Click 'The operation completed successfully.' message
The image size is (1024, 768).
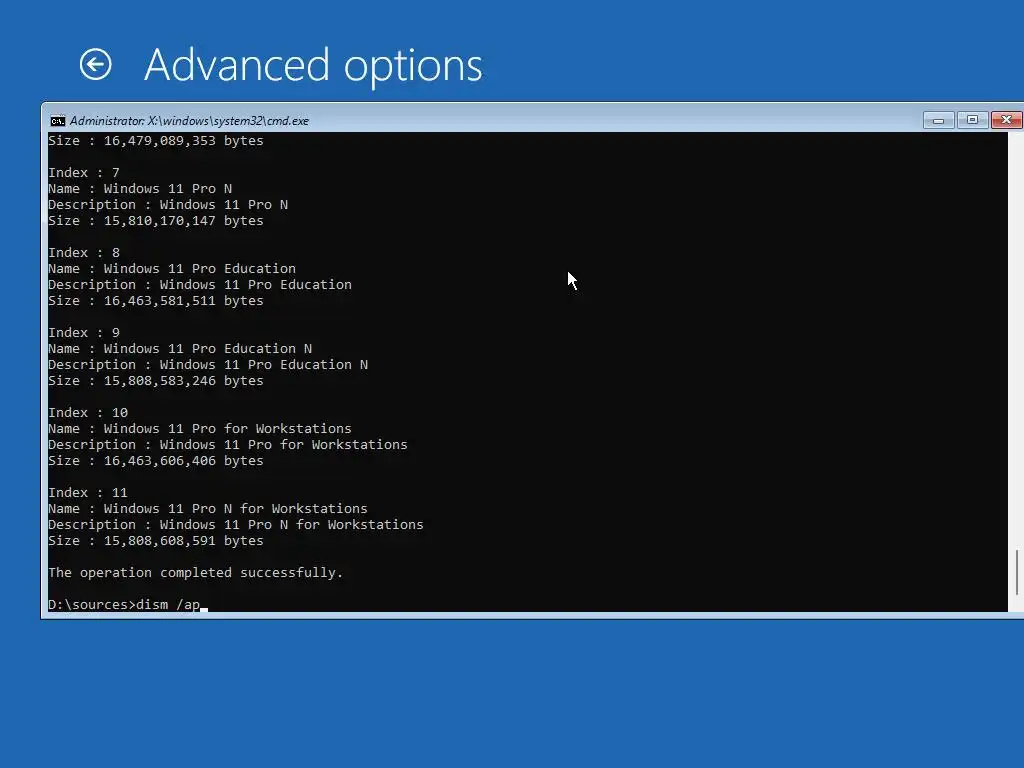click(195, 573)
